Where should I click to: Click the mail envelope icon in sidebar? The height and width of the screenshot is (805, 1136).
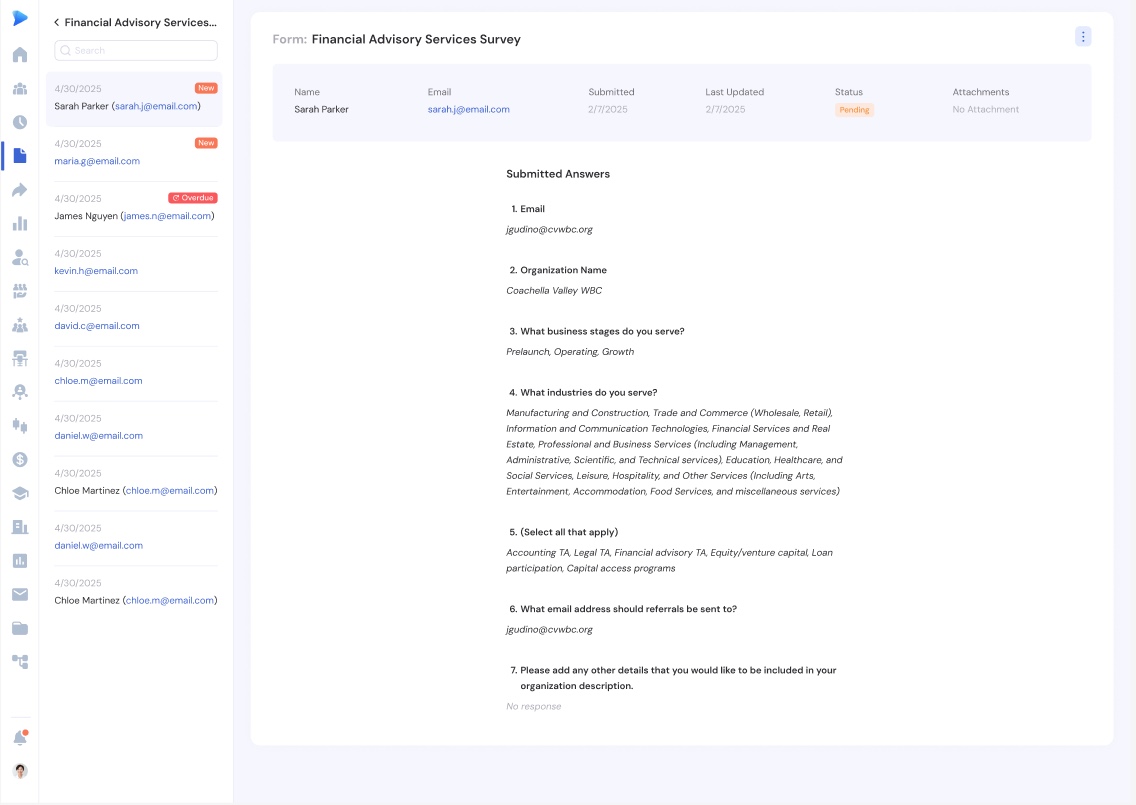tap(19, 593)
